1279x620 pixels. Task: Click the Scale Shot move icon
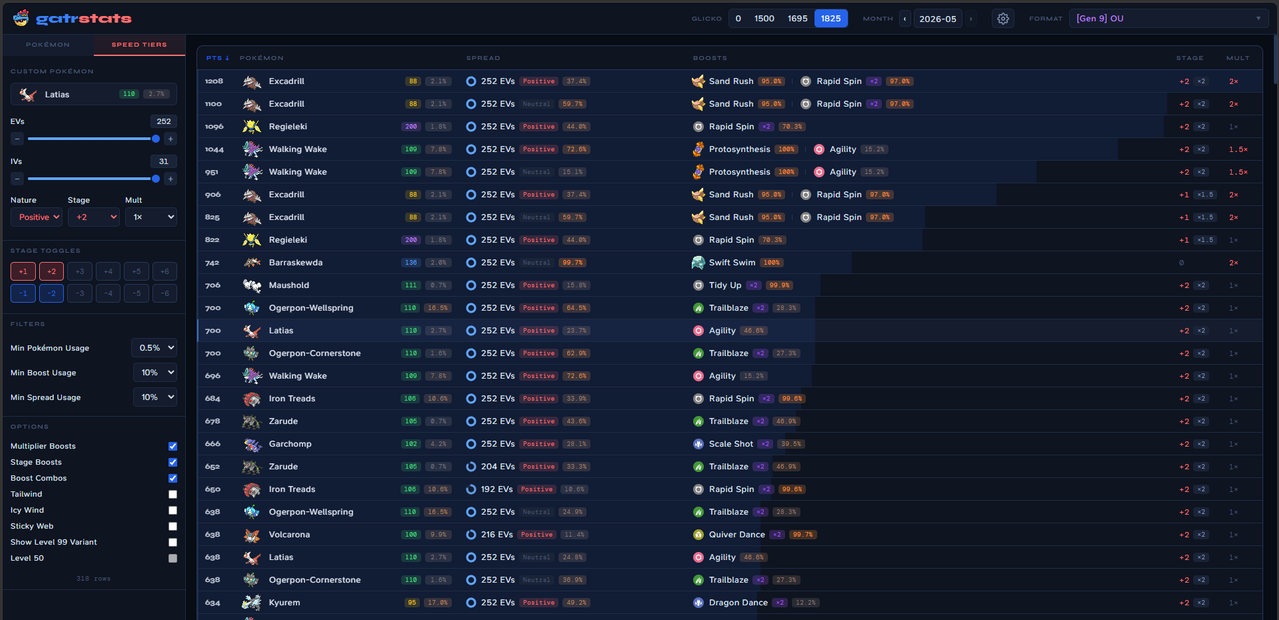tap(698, 444)
